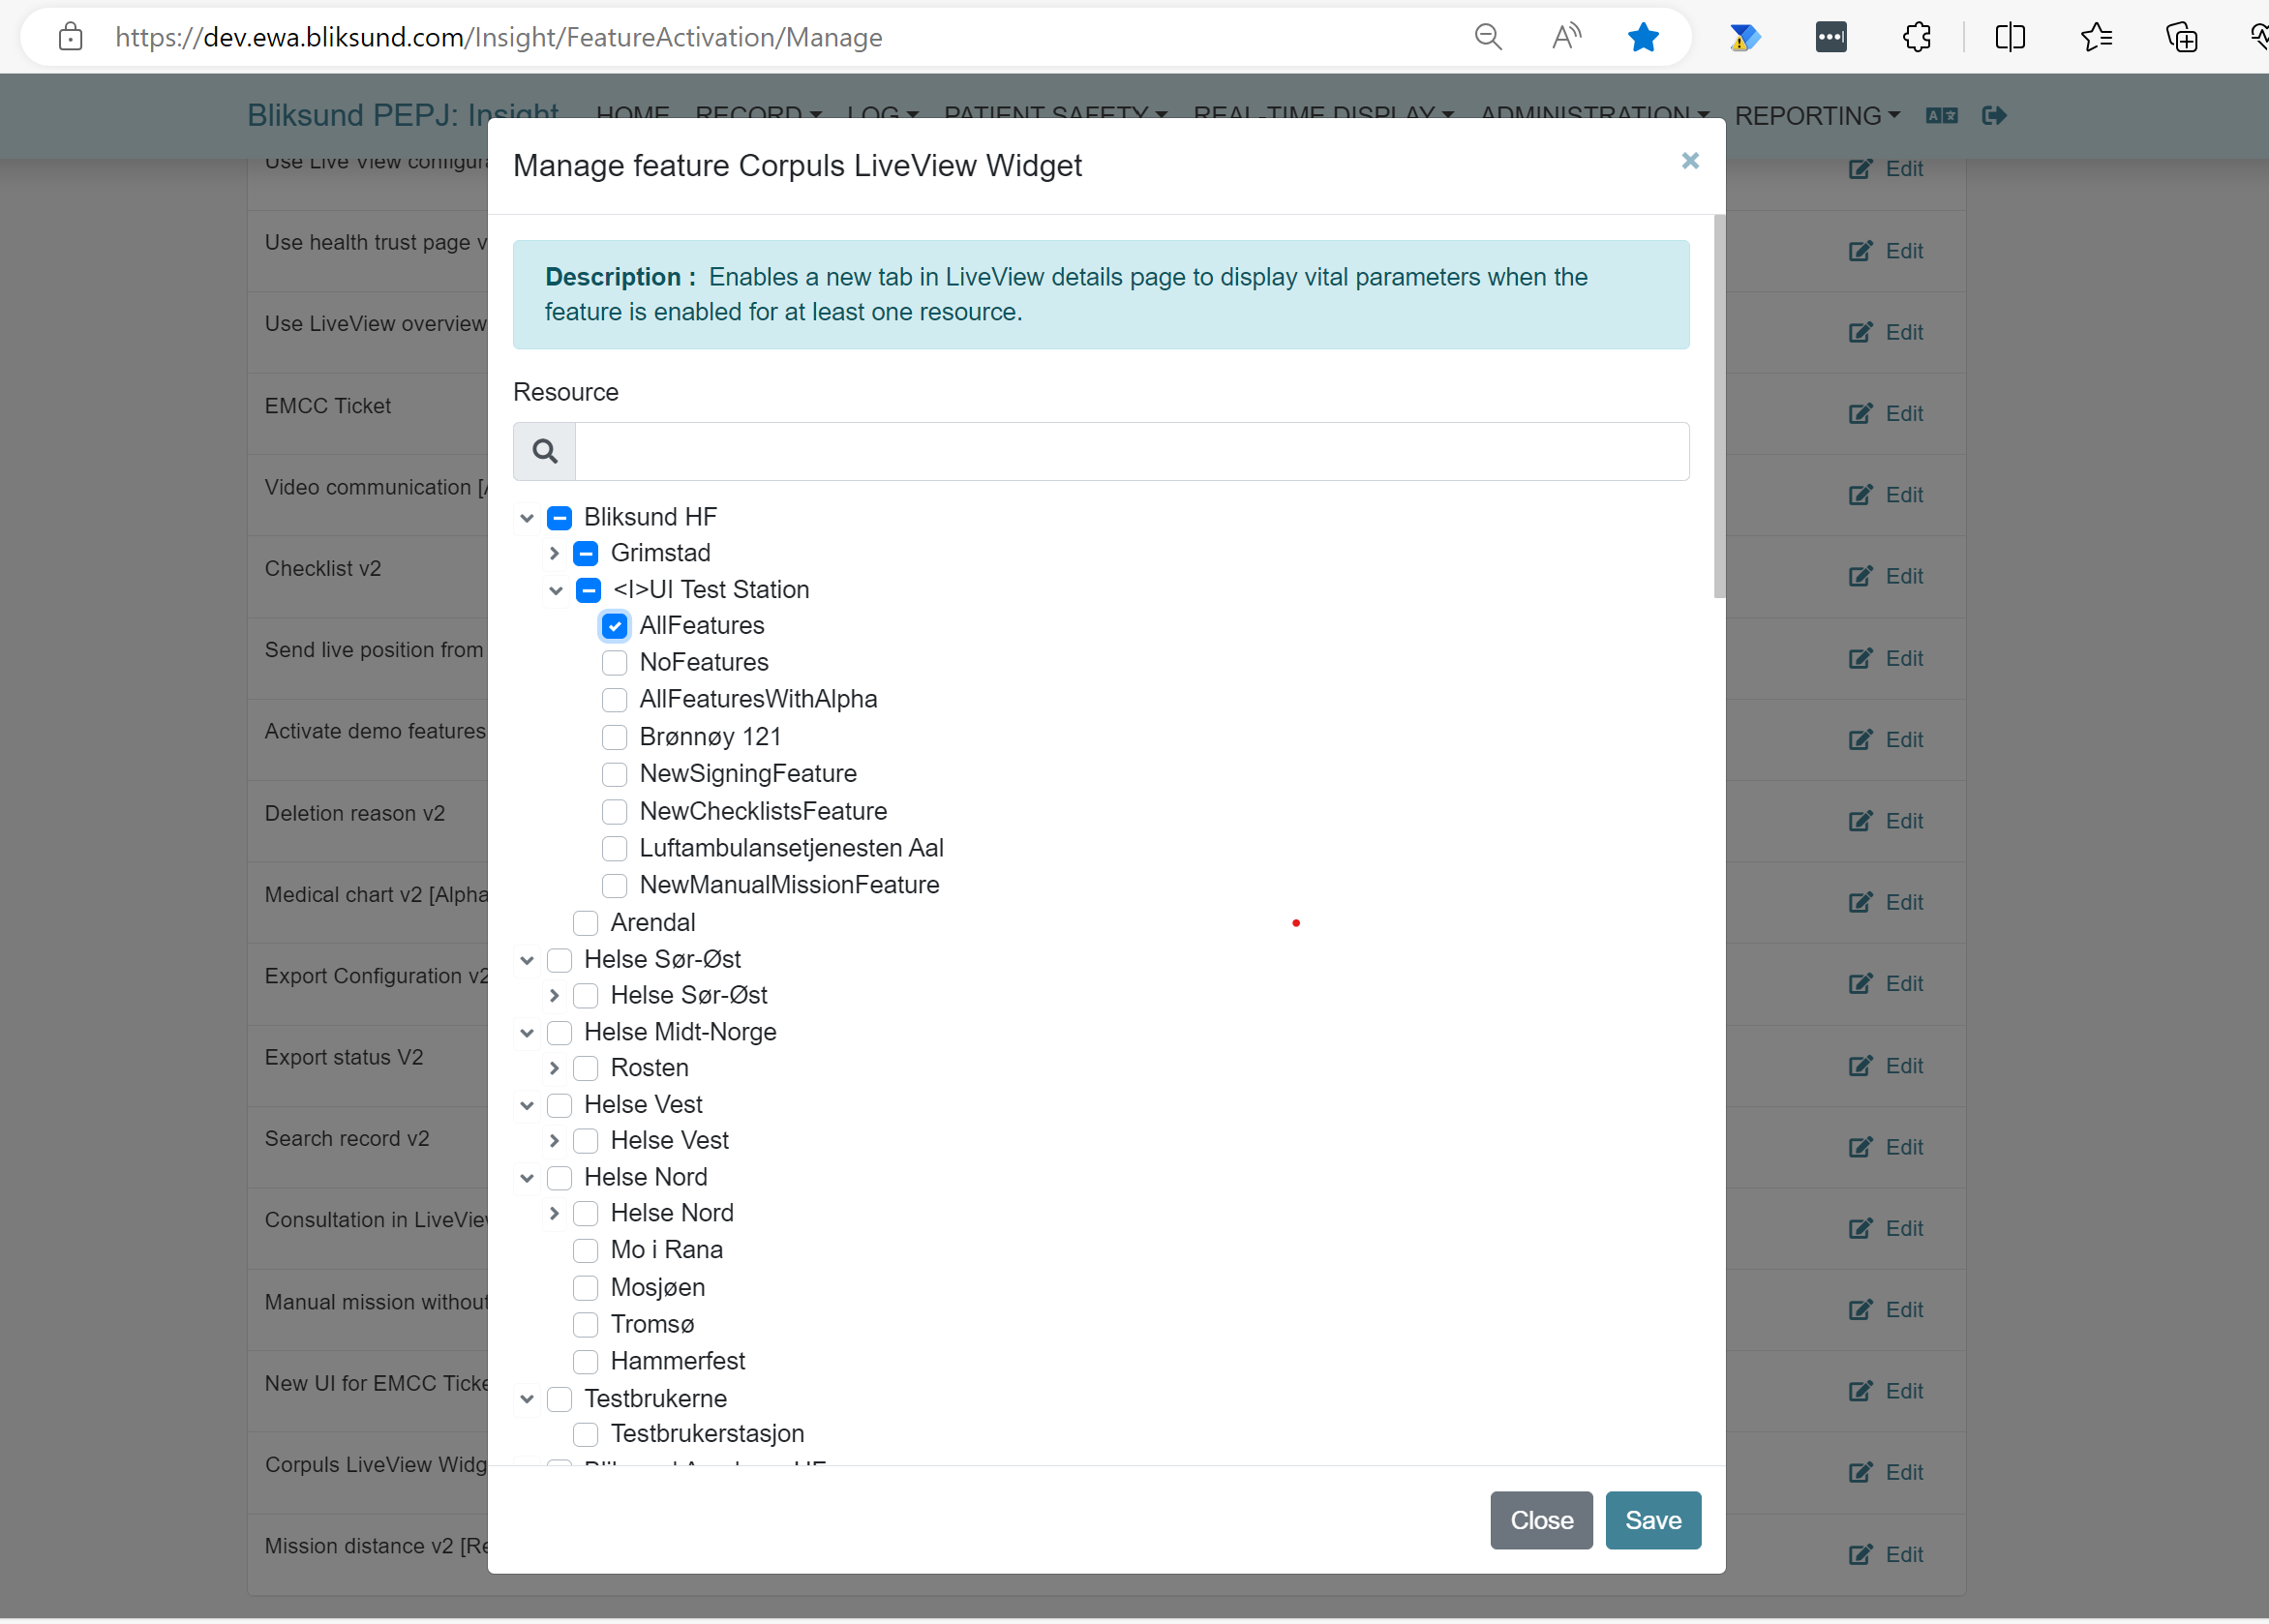The height and width of the screenshot is (1624, 2269).
Task: Click the Read aloud icon in address bar
Action: coord(1566,38)
